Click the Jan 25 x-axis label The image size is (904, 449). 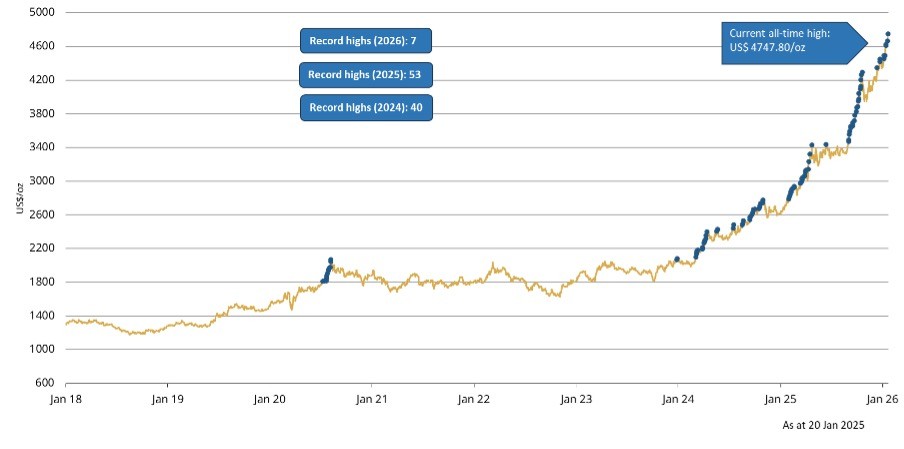coord(780,399)
